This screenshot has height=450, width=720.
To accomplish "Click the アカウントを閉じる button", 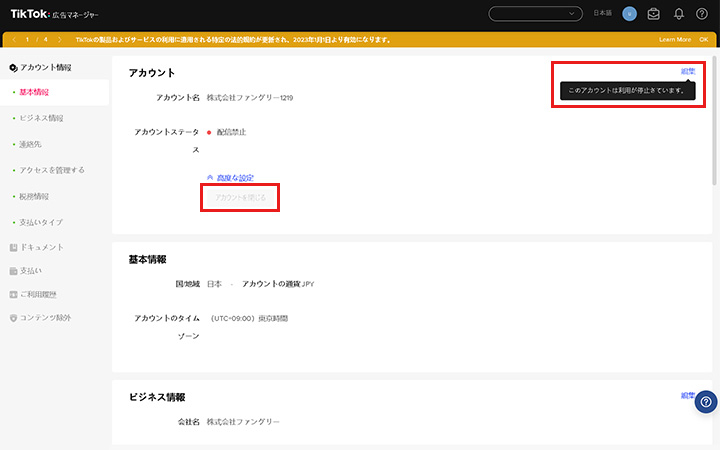I will (240, 197).
